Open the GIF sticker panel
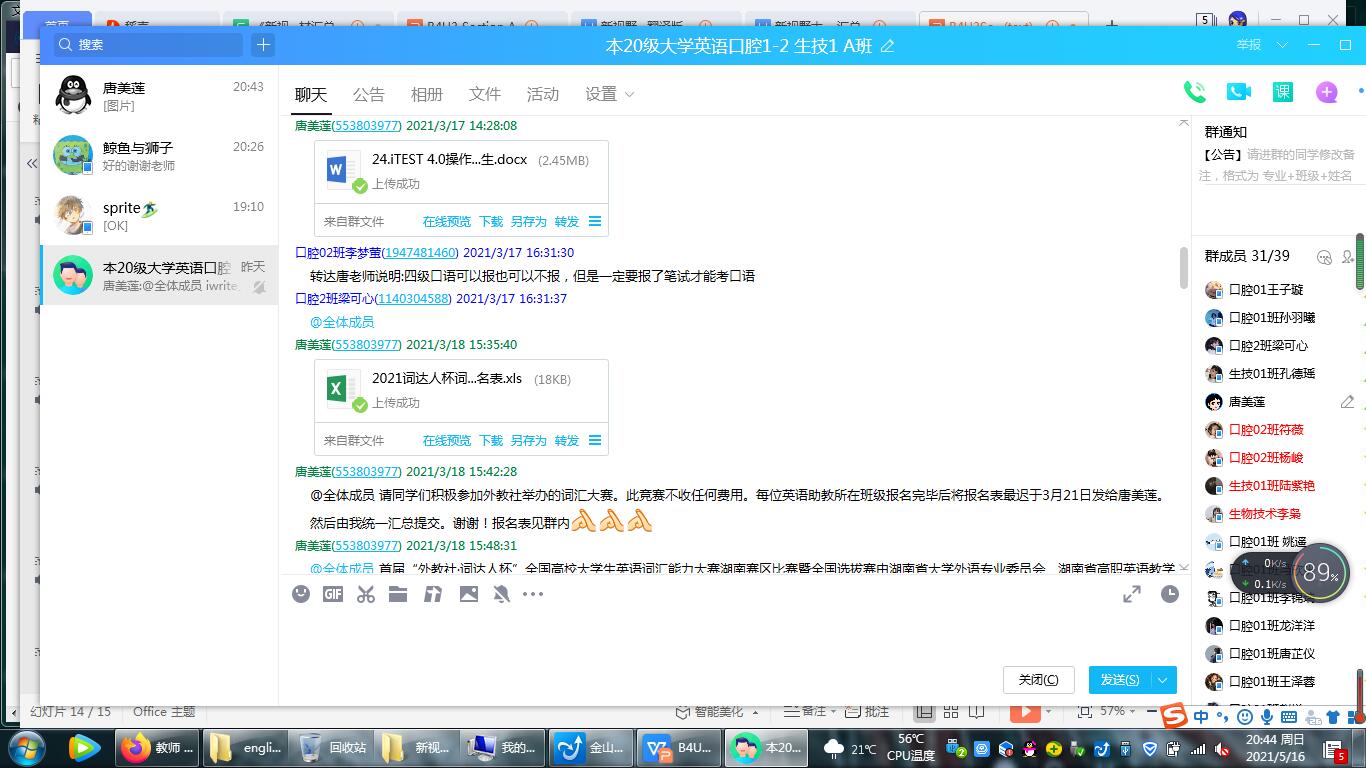Screen dimensions: 1366x768 point(333,594)
